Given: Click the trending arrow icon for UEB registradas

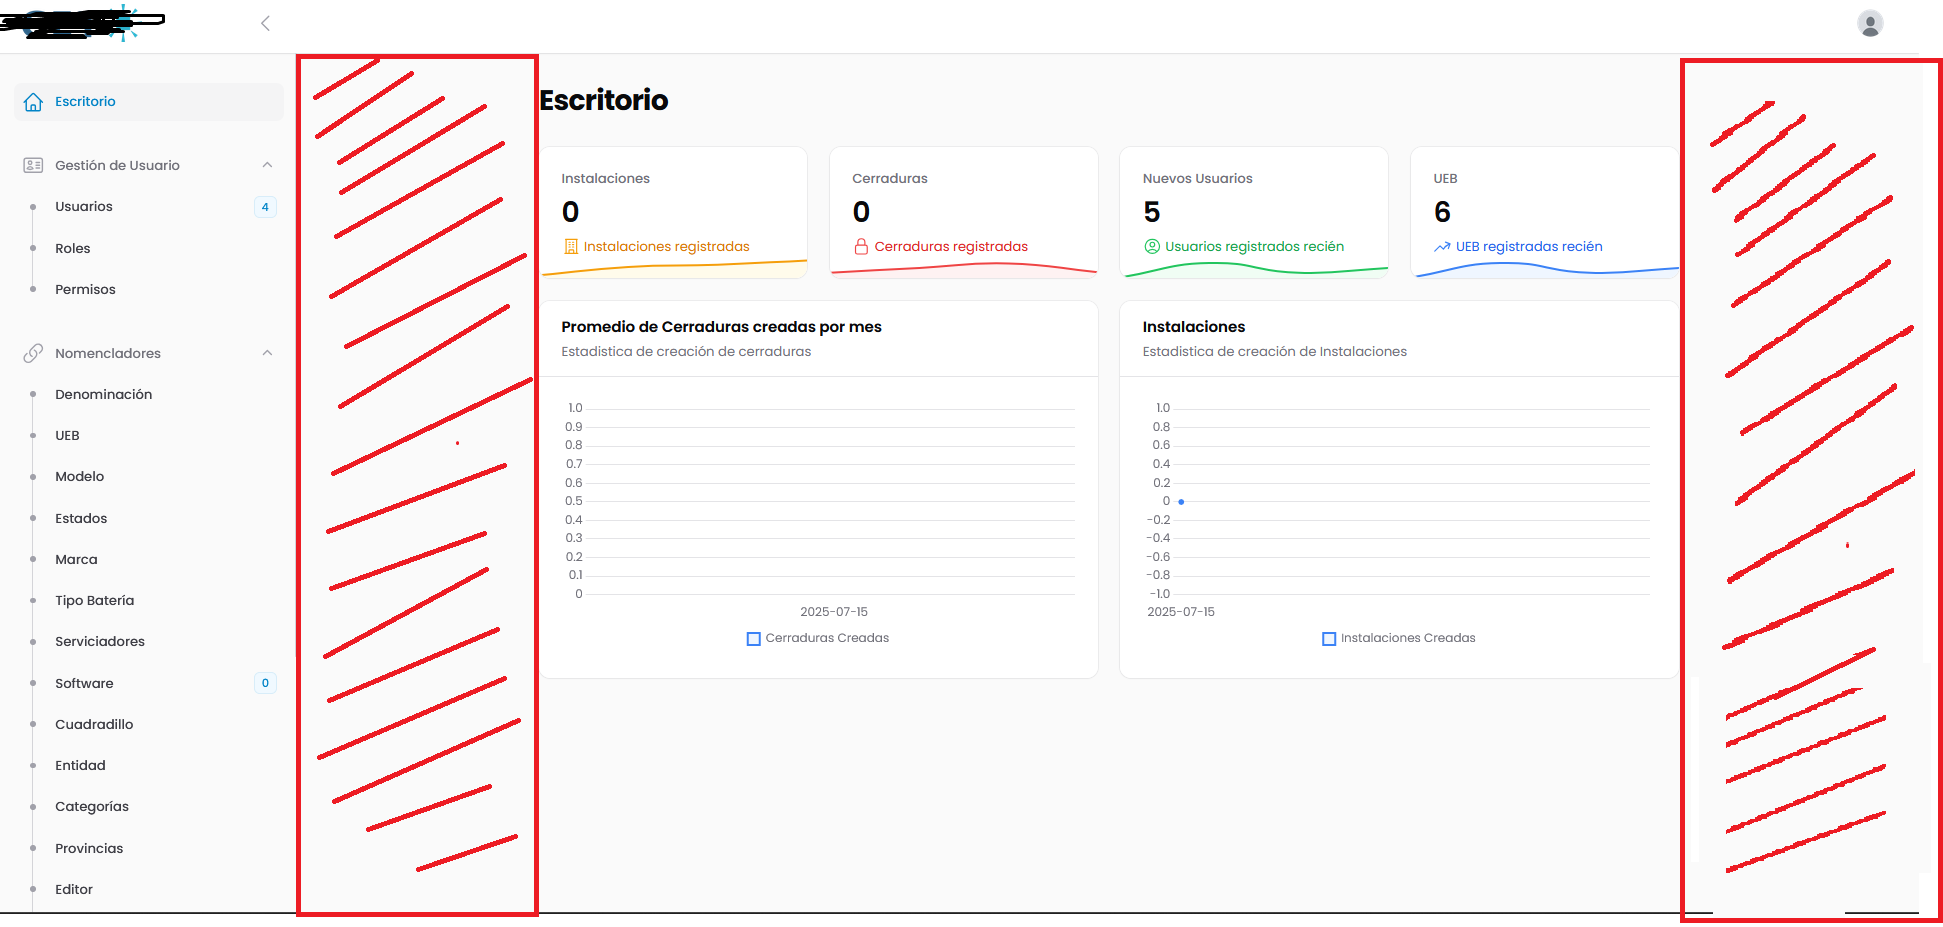Looking at the screenshot, I should 1442,247.
